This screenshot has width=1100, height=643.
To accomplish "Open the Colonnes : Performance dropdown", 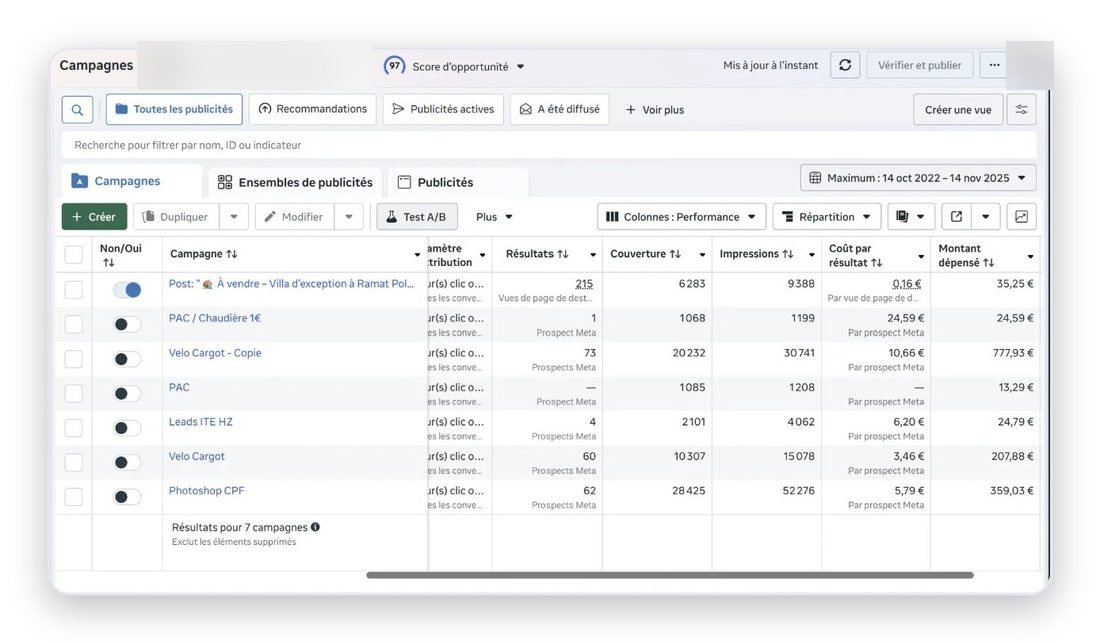I will pyautogui.click(x=680, y=217).
